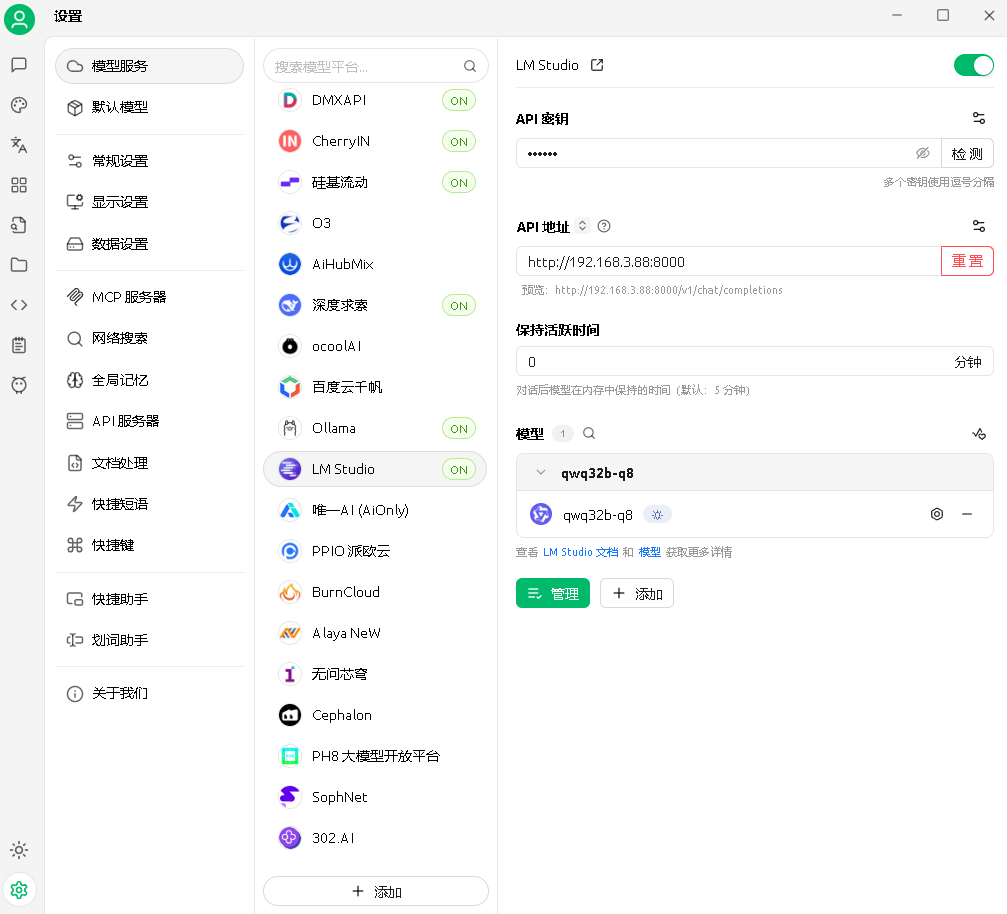Show help for API address
The width and height of the screenshot is (1007, 914).
604,226
